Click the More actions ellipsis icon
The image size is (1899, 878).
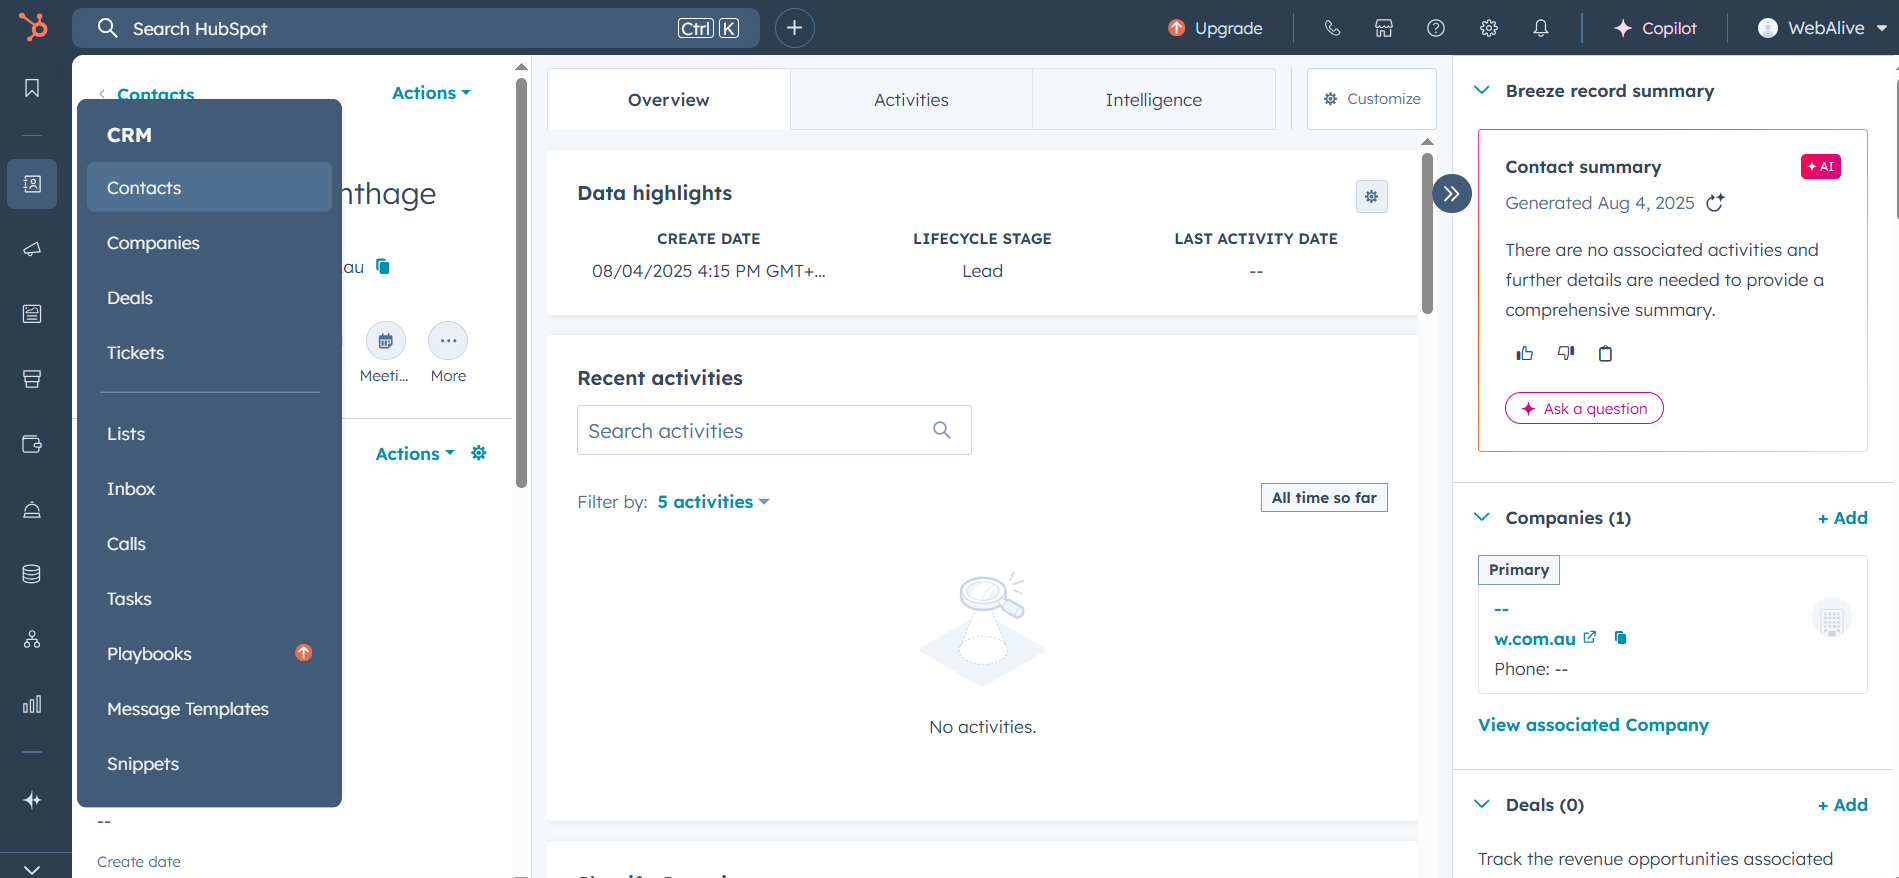tap(448, 341)
